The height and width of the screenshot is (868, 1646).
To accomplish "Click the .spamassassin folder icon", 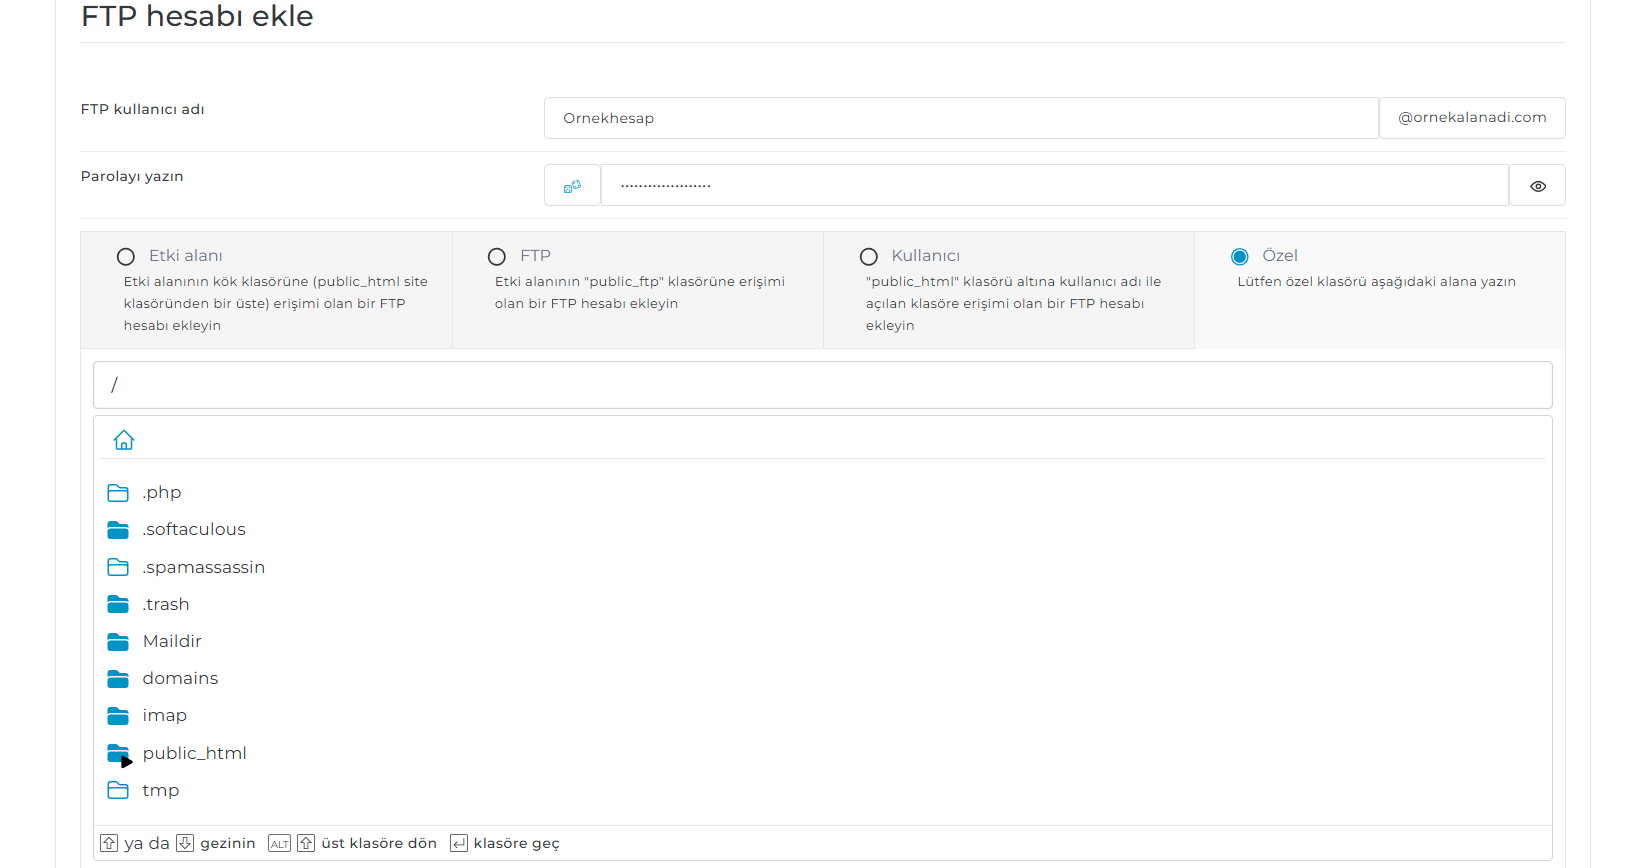I will point(118,567).
